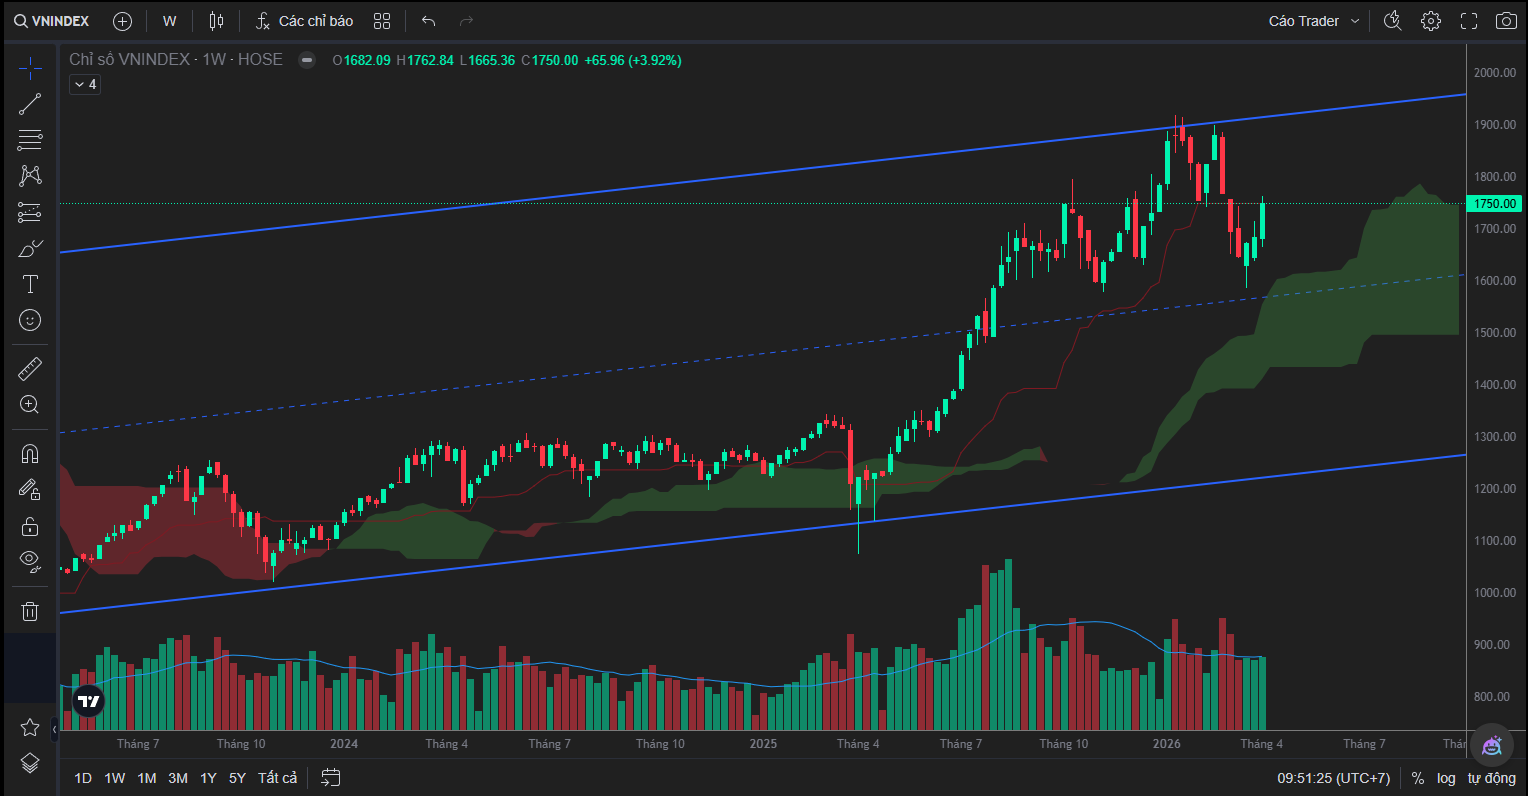Open the Các chỉ báo indicators dialog
Image resolution: width=1528 pixels, height=796 pixels.
click(x=304, y=21)
